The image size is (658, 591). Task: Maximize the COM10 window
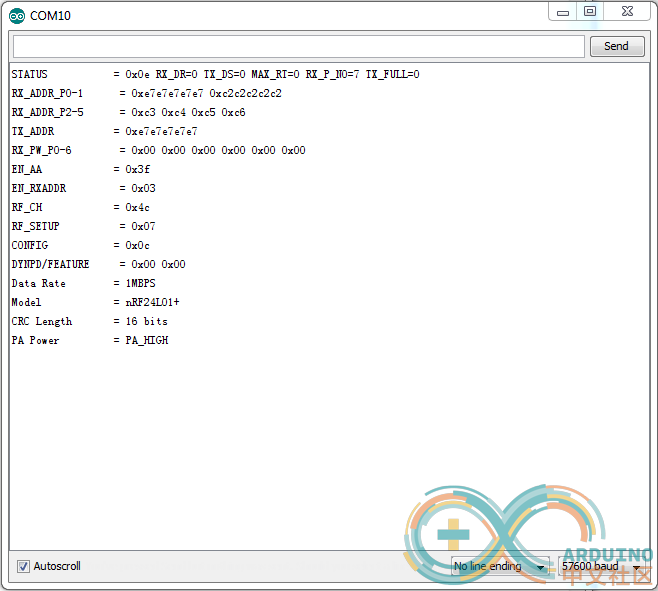tap(590, 11)
